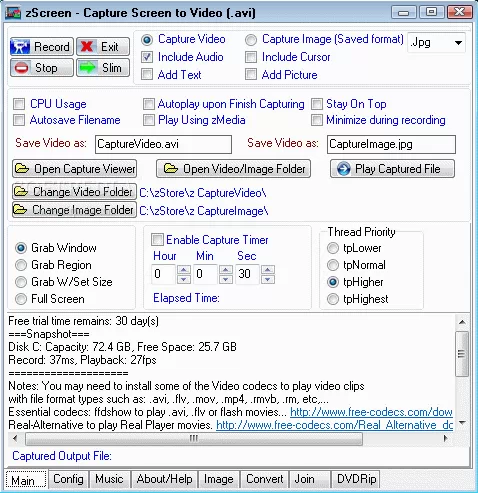Click the zScreen title bar app icon
This screenshot has width=478, height=493.
[13, 13]
